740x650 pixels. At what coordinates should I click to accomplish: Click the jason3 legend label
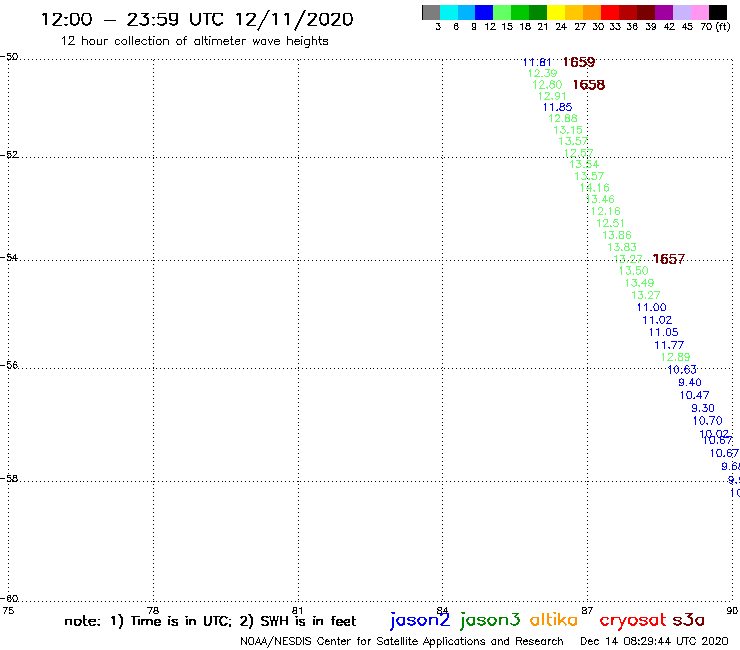coord(490,620)
